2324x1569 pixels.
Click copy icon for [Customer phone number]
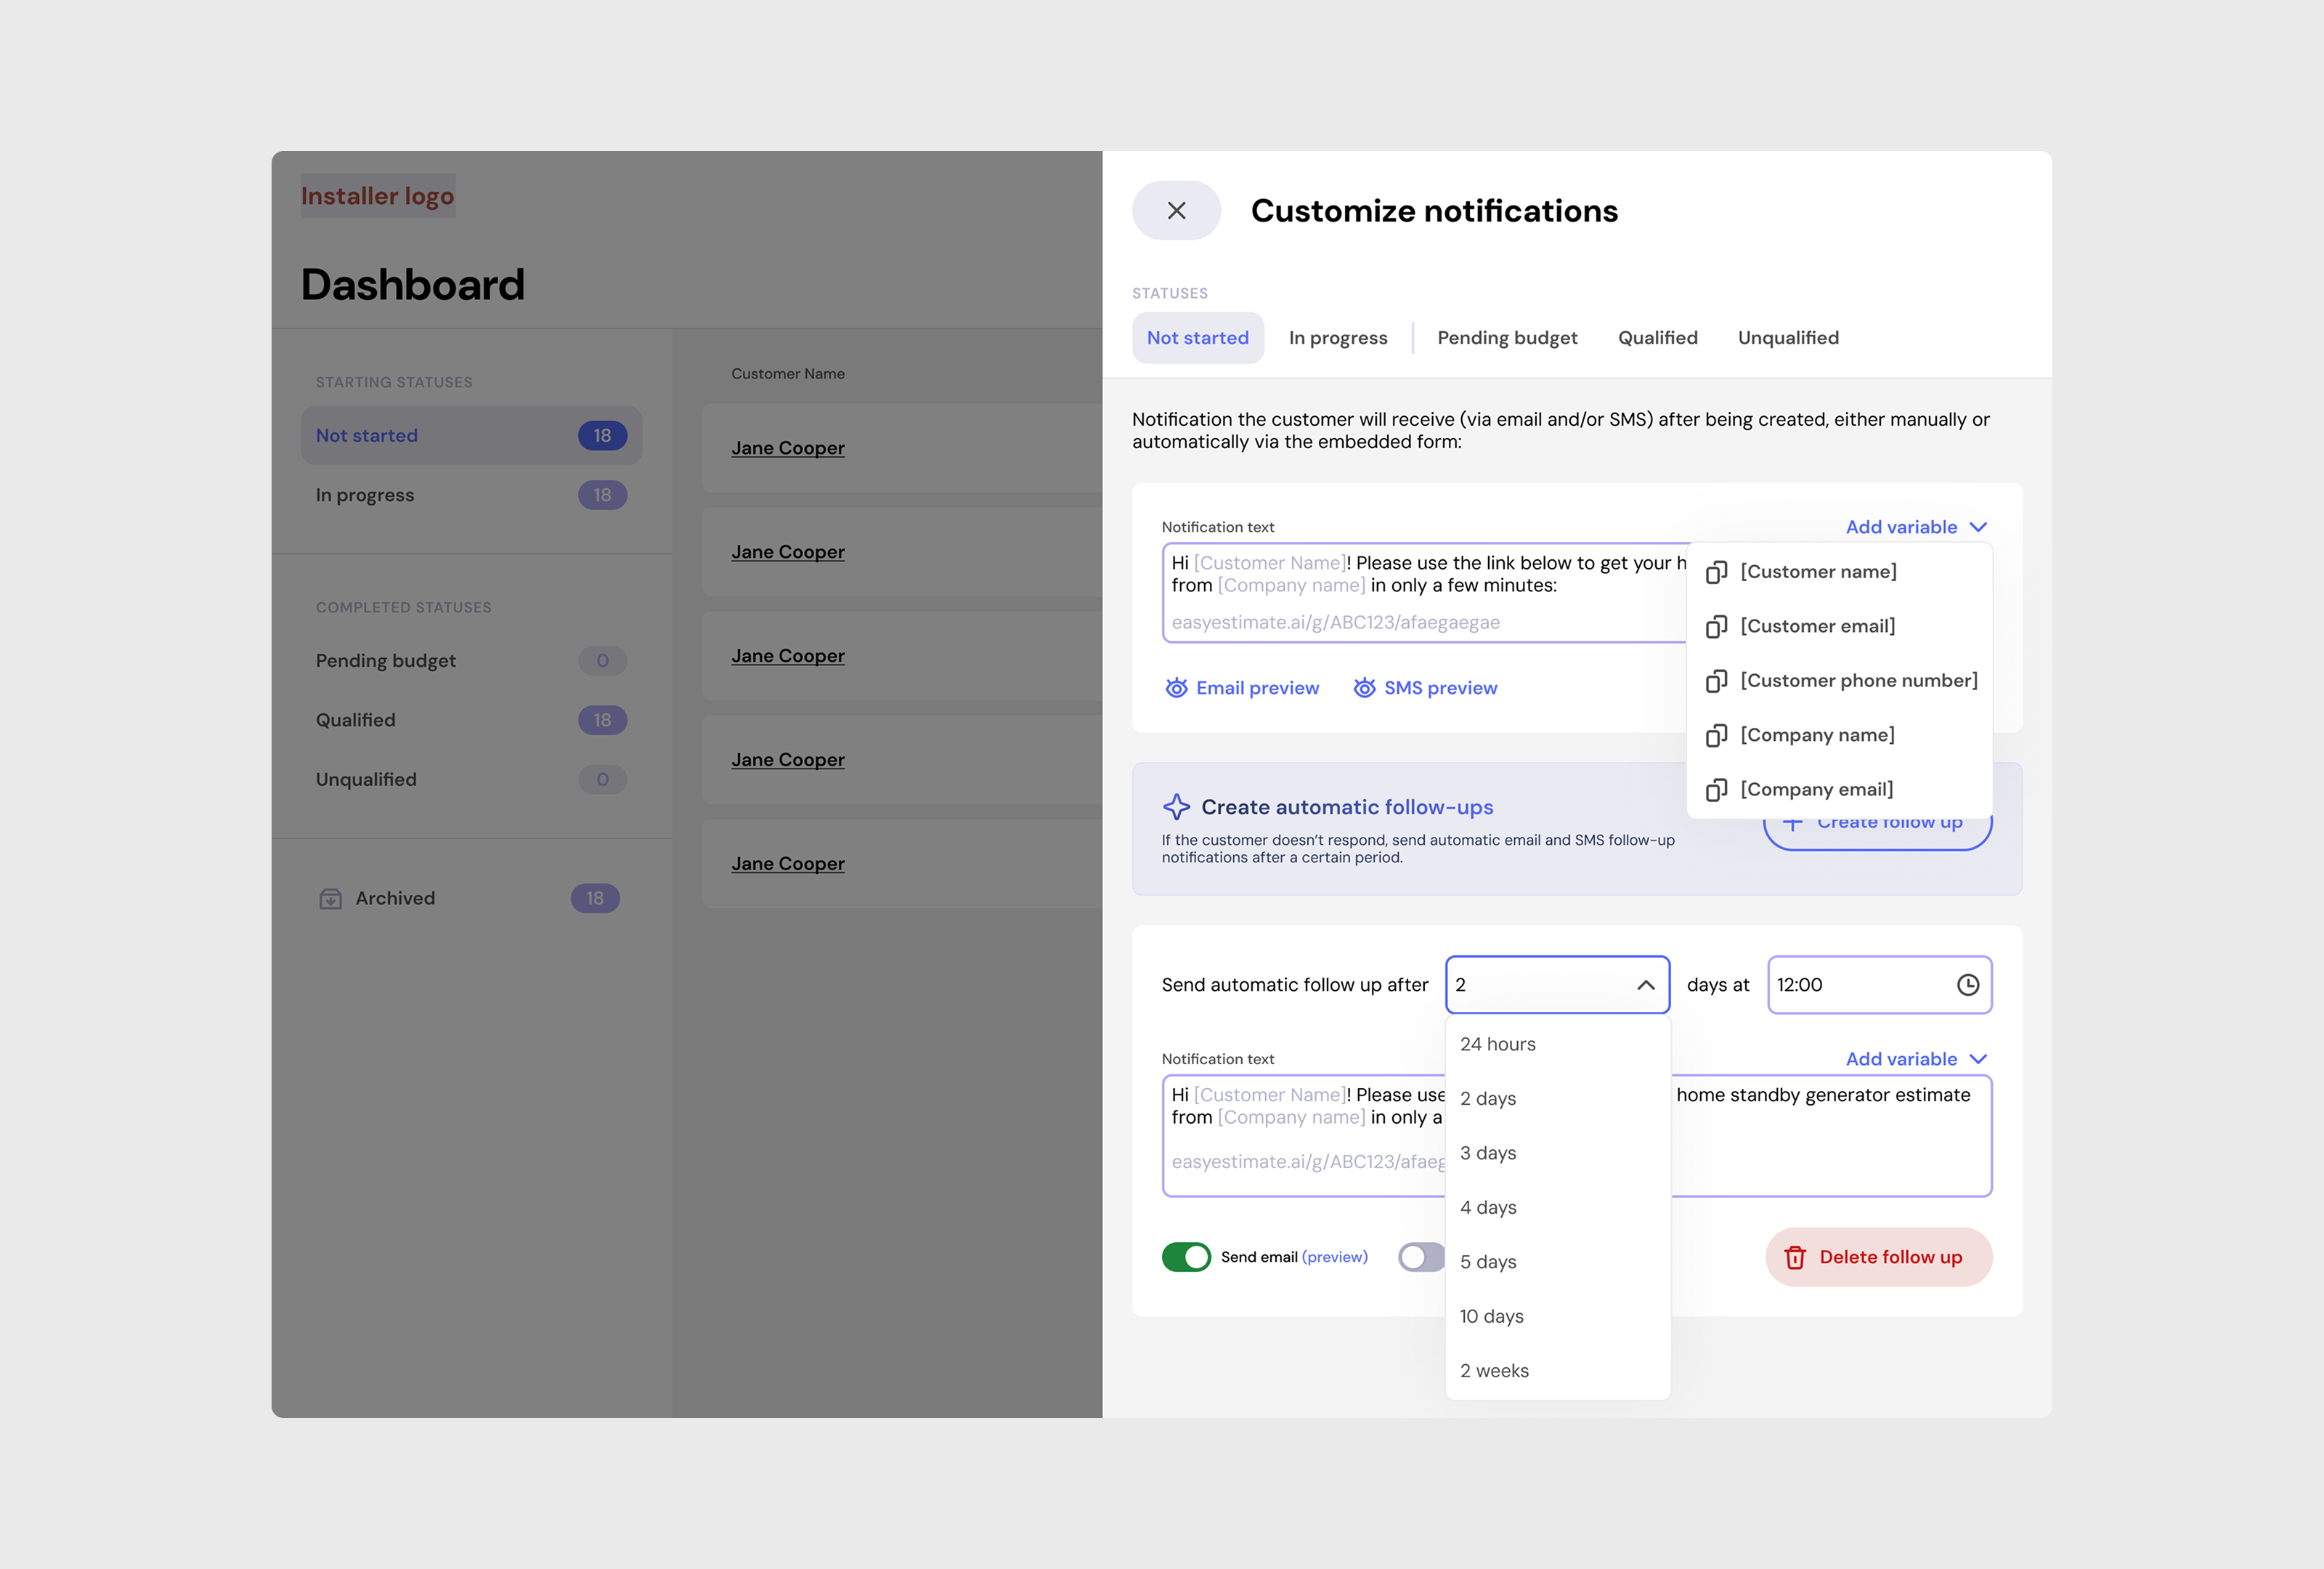1716,681
